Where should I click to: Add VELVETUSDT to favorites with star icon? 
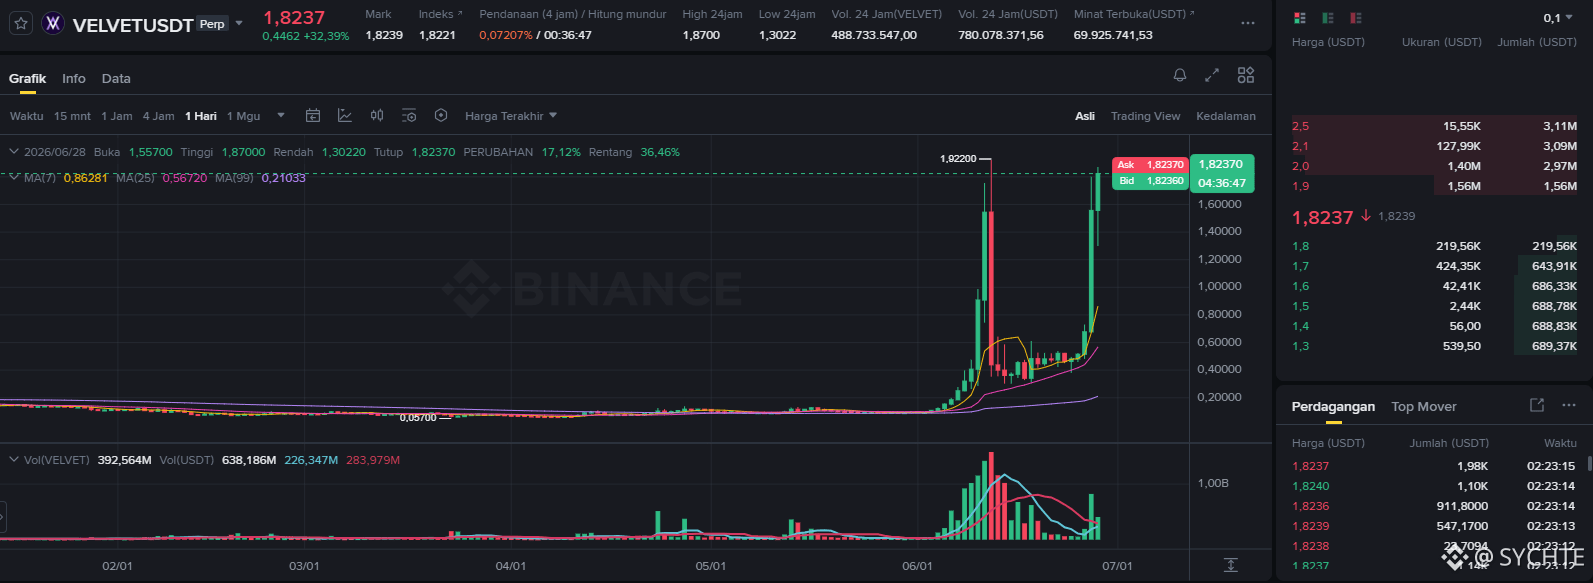(21, 23)
